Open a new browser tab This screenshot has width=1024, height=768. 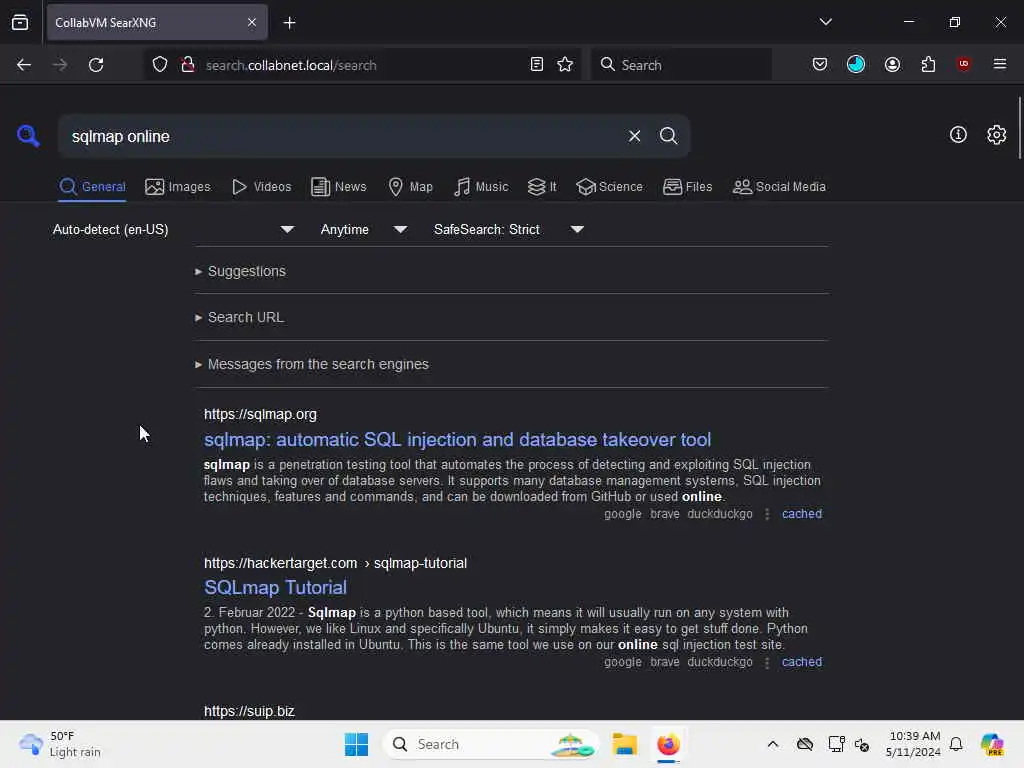tap(289, 23)
